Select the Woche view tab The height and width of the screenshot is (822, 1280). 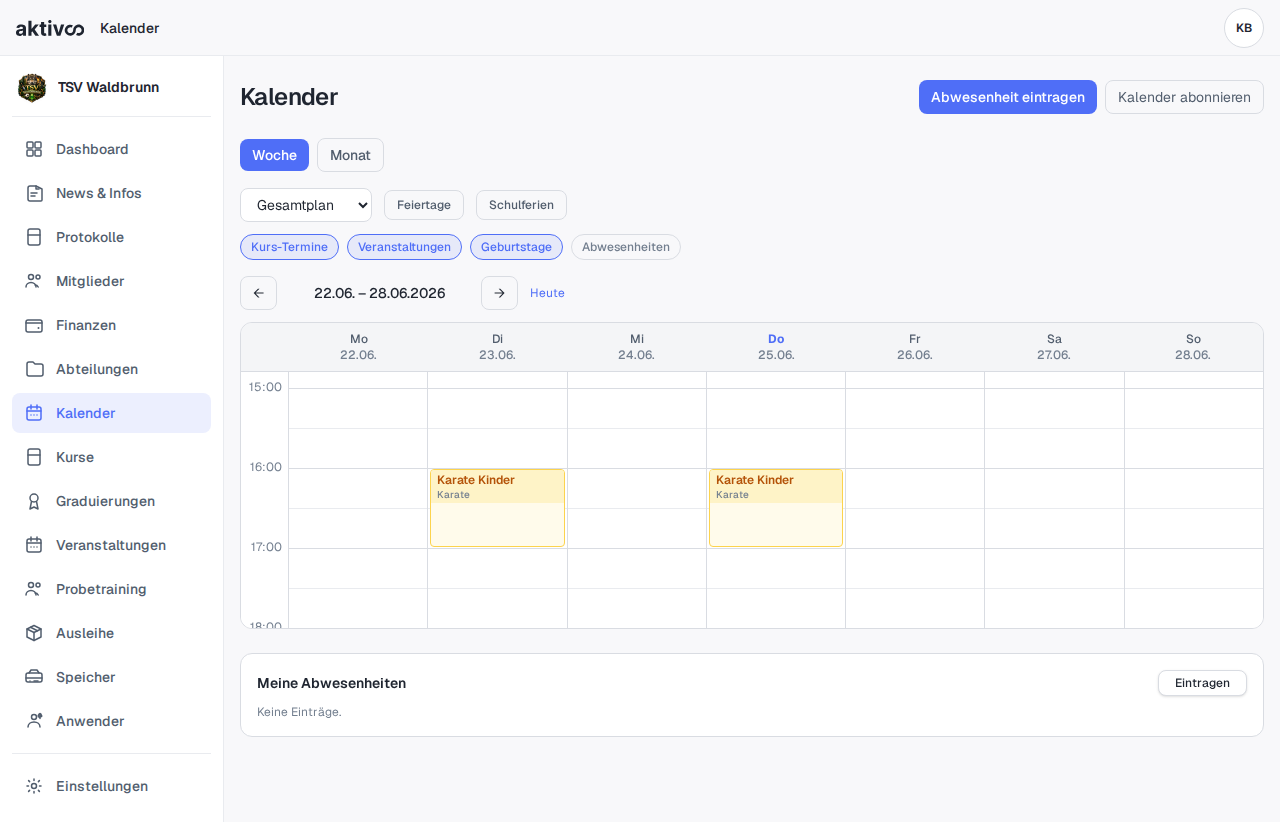[274, 155]
